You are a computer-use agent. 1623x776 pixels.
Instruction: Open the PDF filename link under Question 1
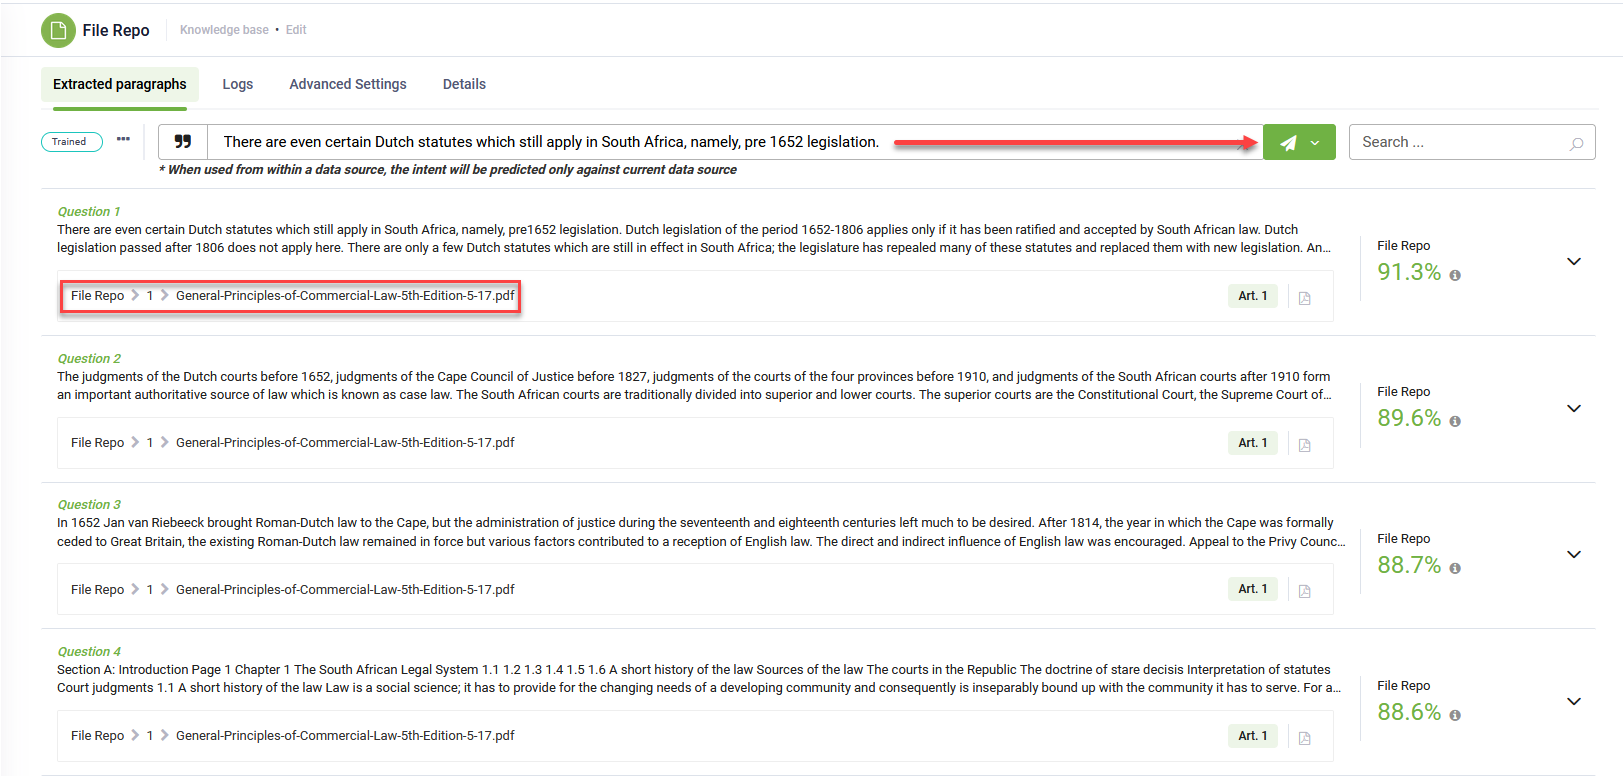point(345,296)
